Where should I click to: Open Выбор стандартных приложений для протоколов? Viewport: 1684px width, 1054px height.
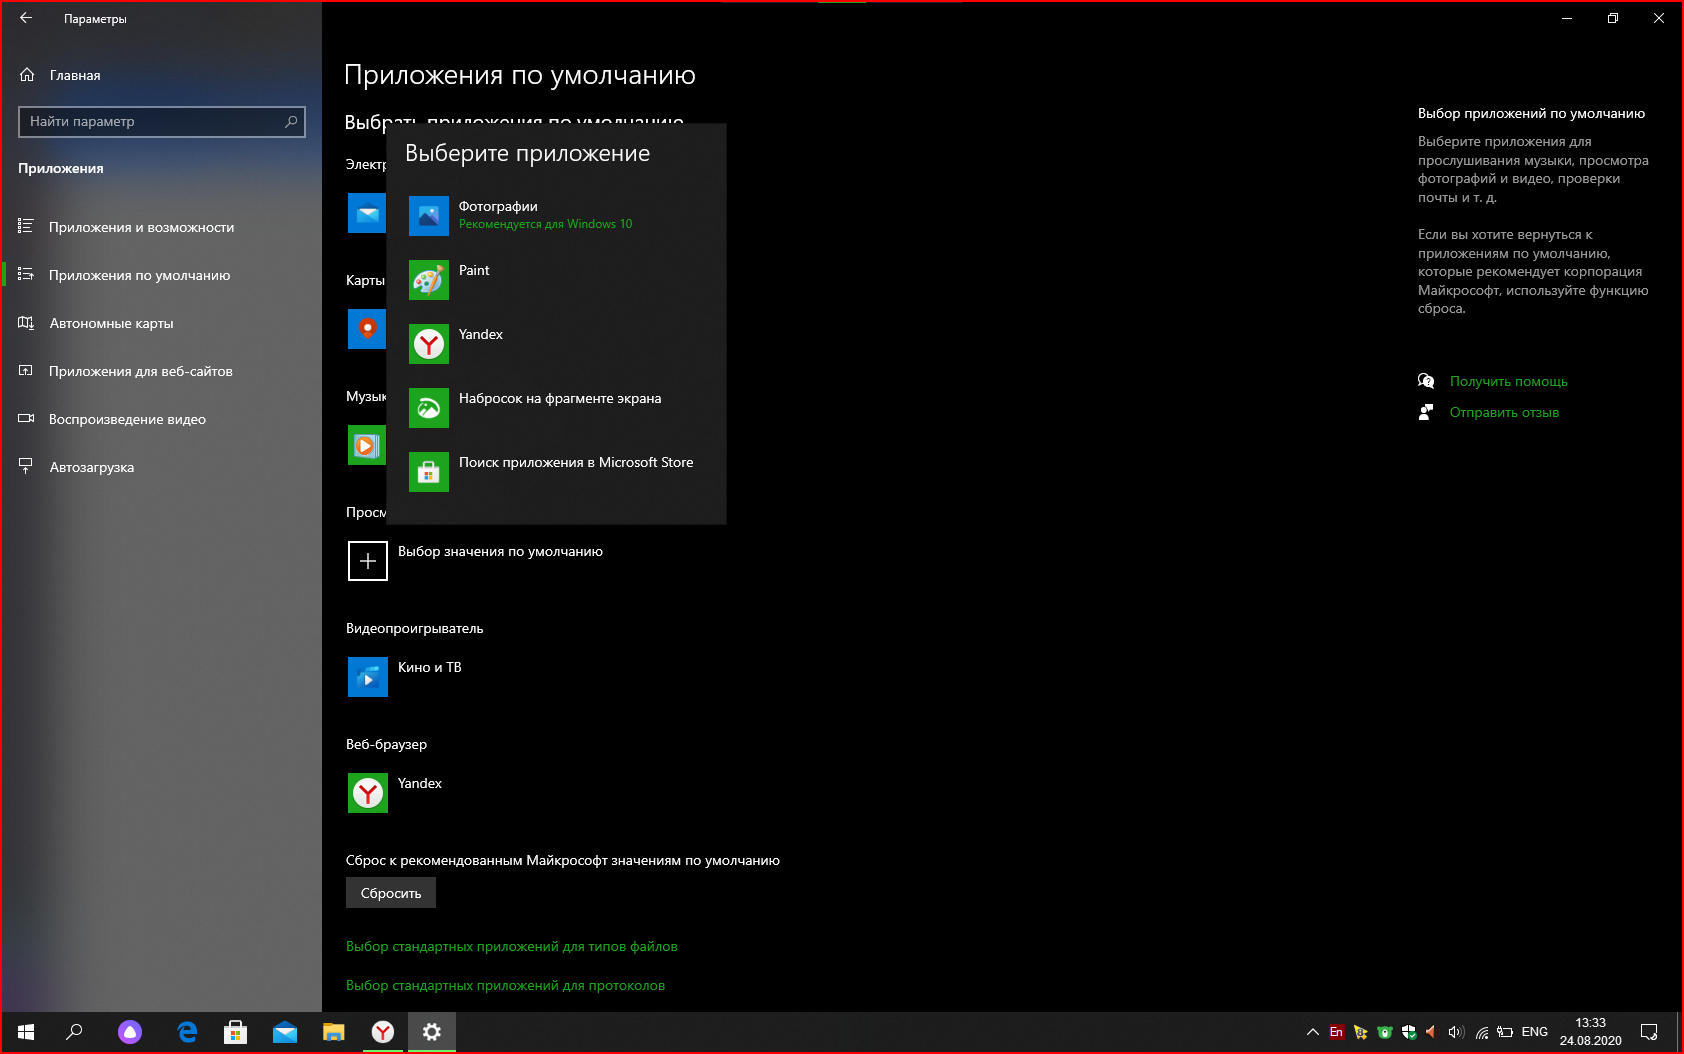pos(505,985)
